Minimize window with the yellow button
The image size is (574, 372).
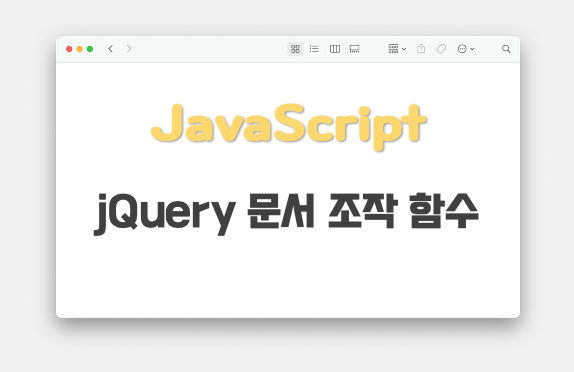tap(79, 49)
